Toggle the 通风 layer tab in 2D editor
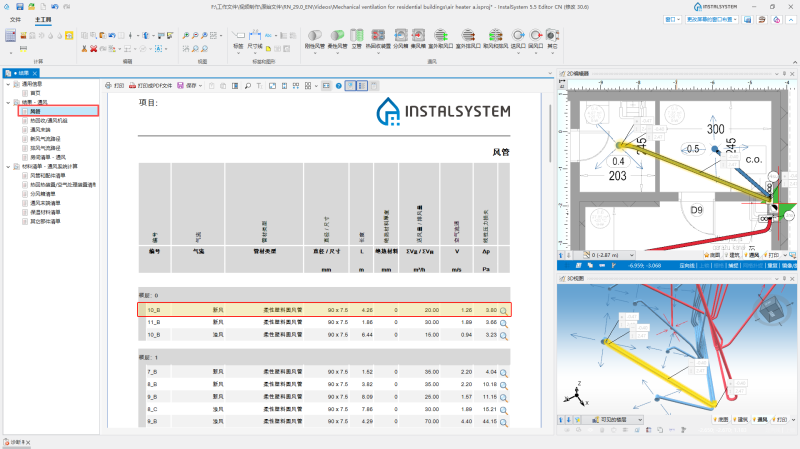 [752, 255]
